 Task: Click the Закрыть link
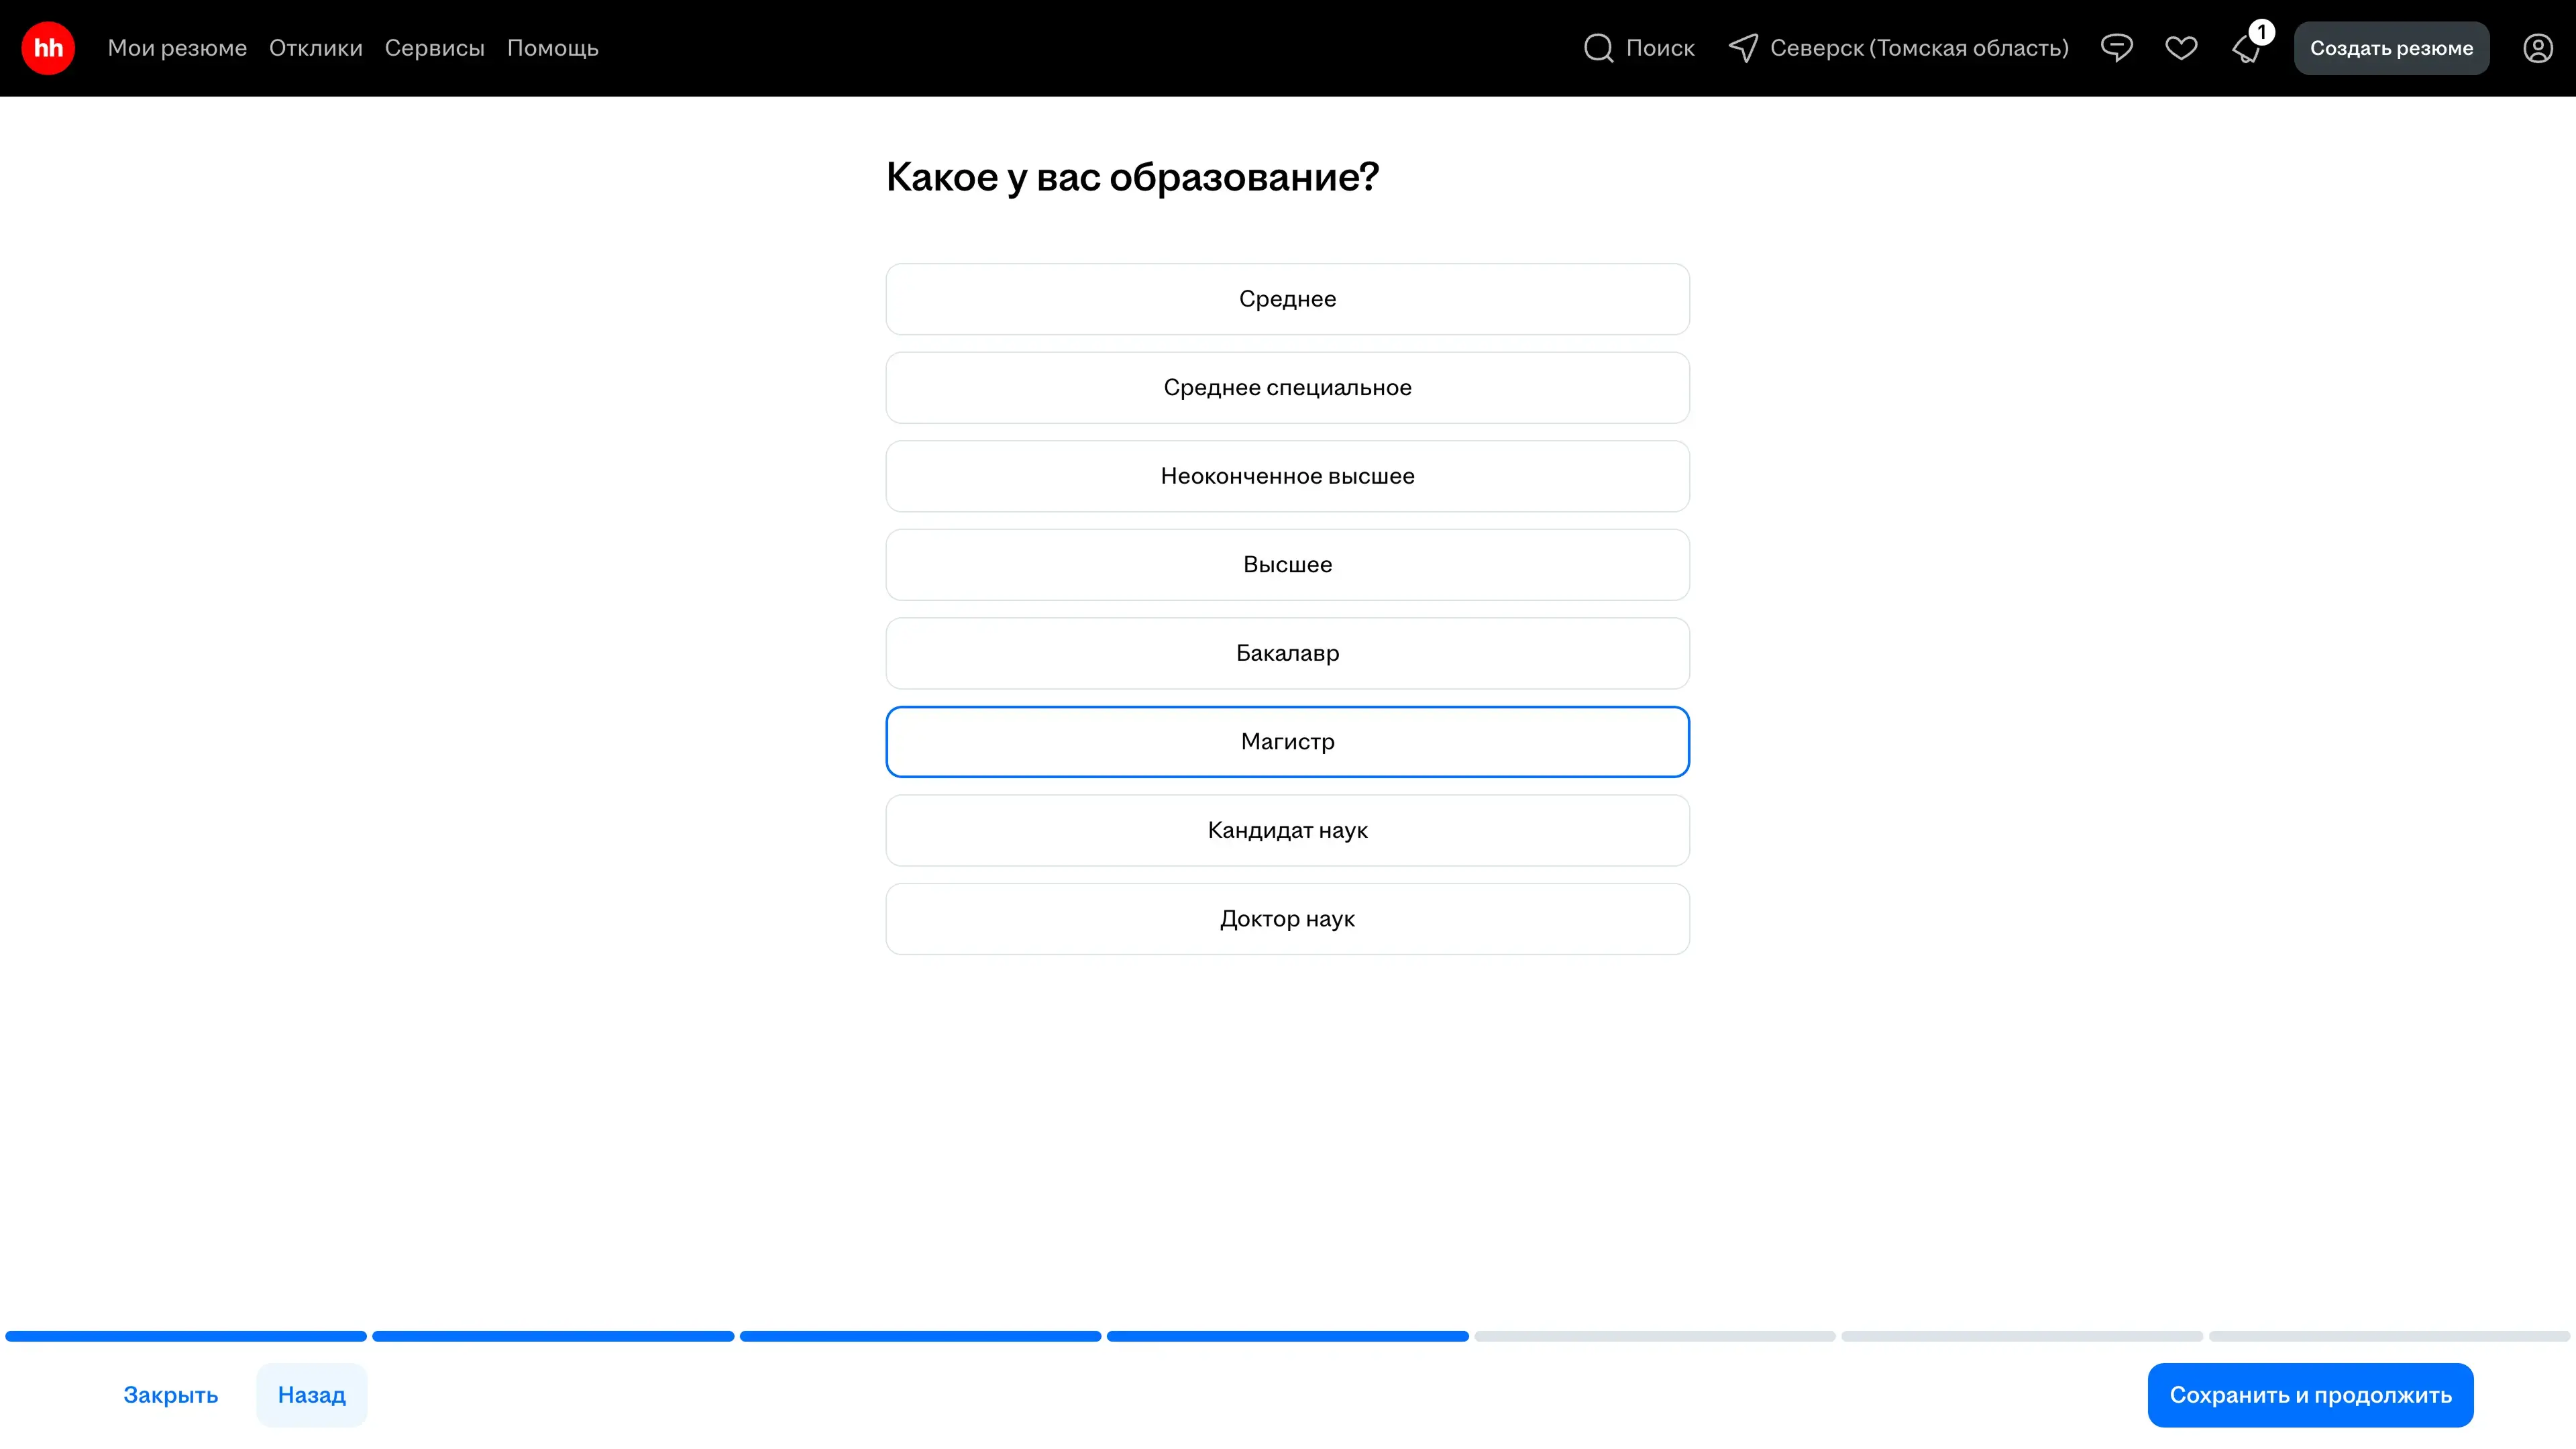coord(170,1394)
